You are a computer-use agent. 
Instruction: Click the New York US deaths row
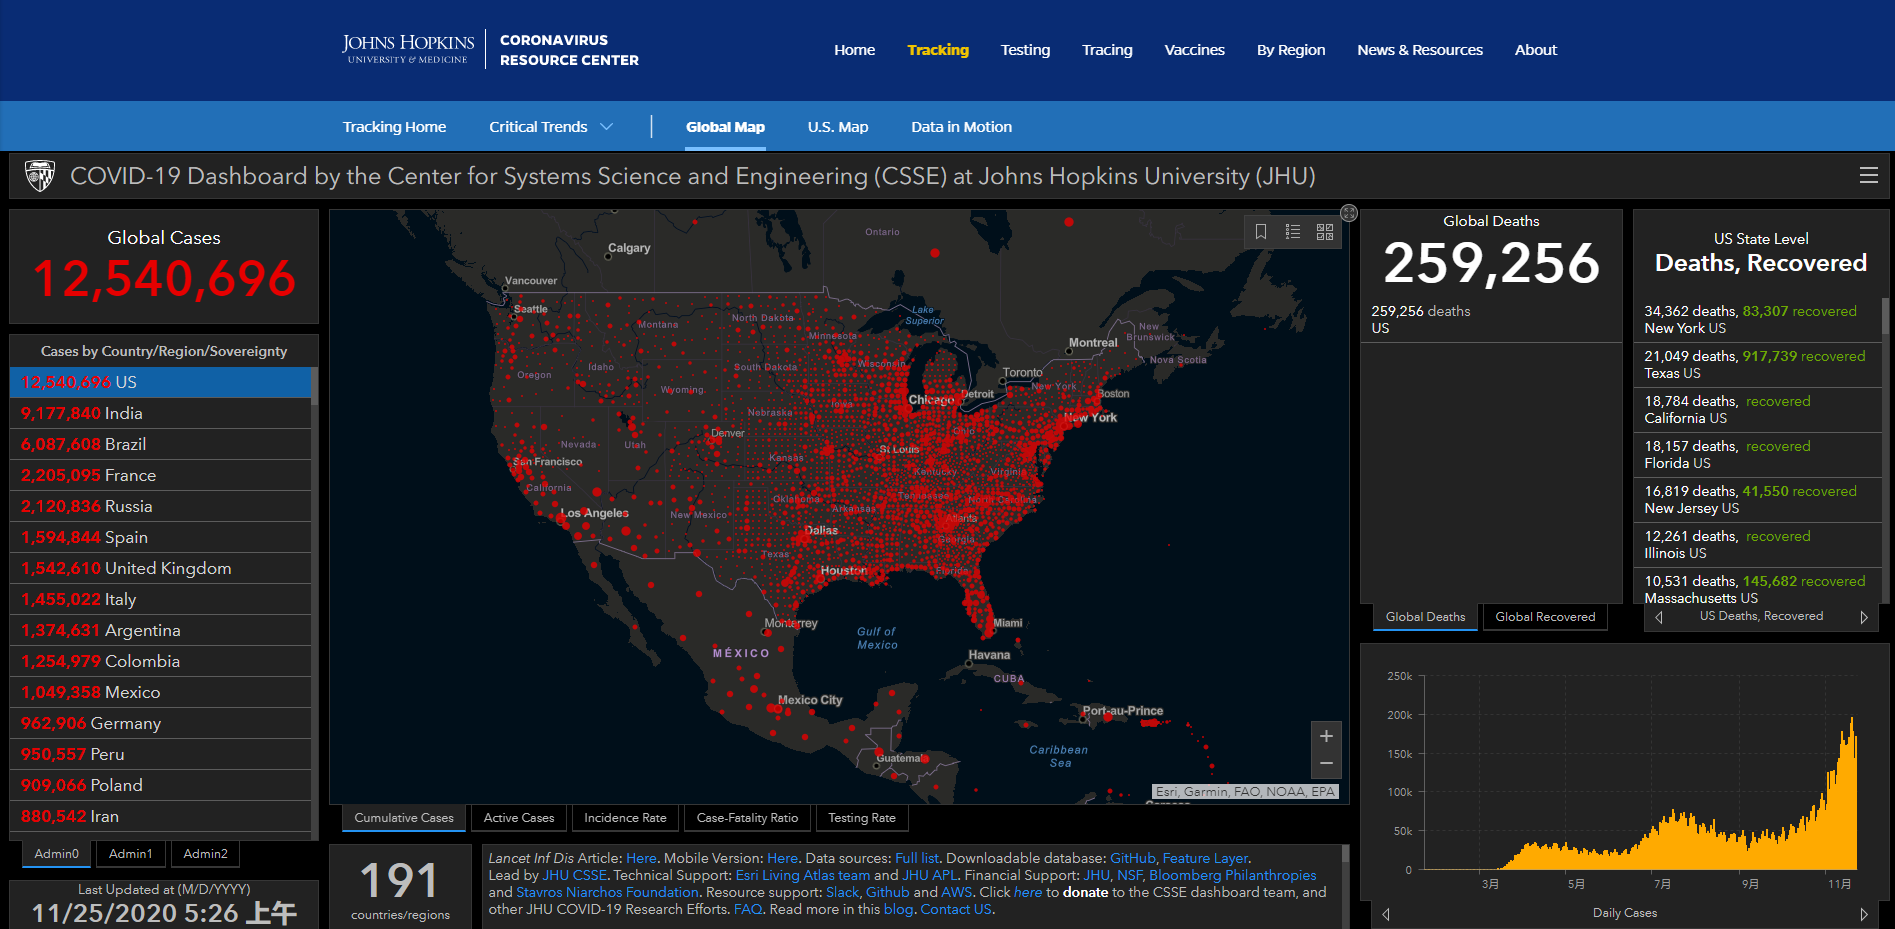1758,320
